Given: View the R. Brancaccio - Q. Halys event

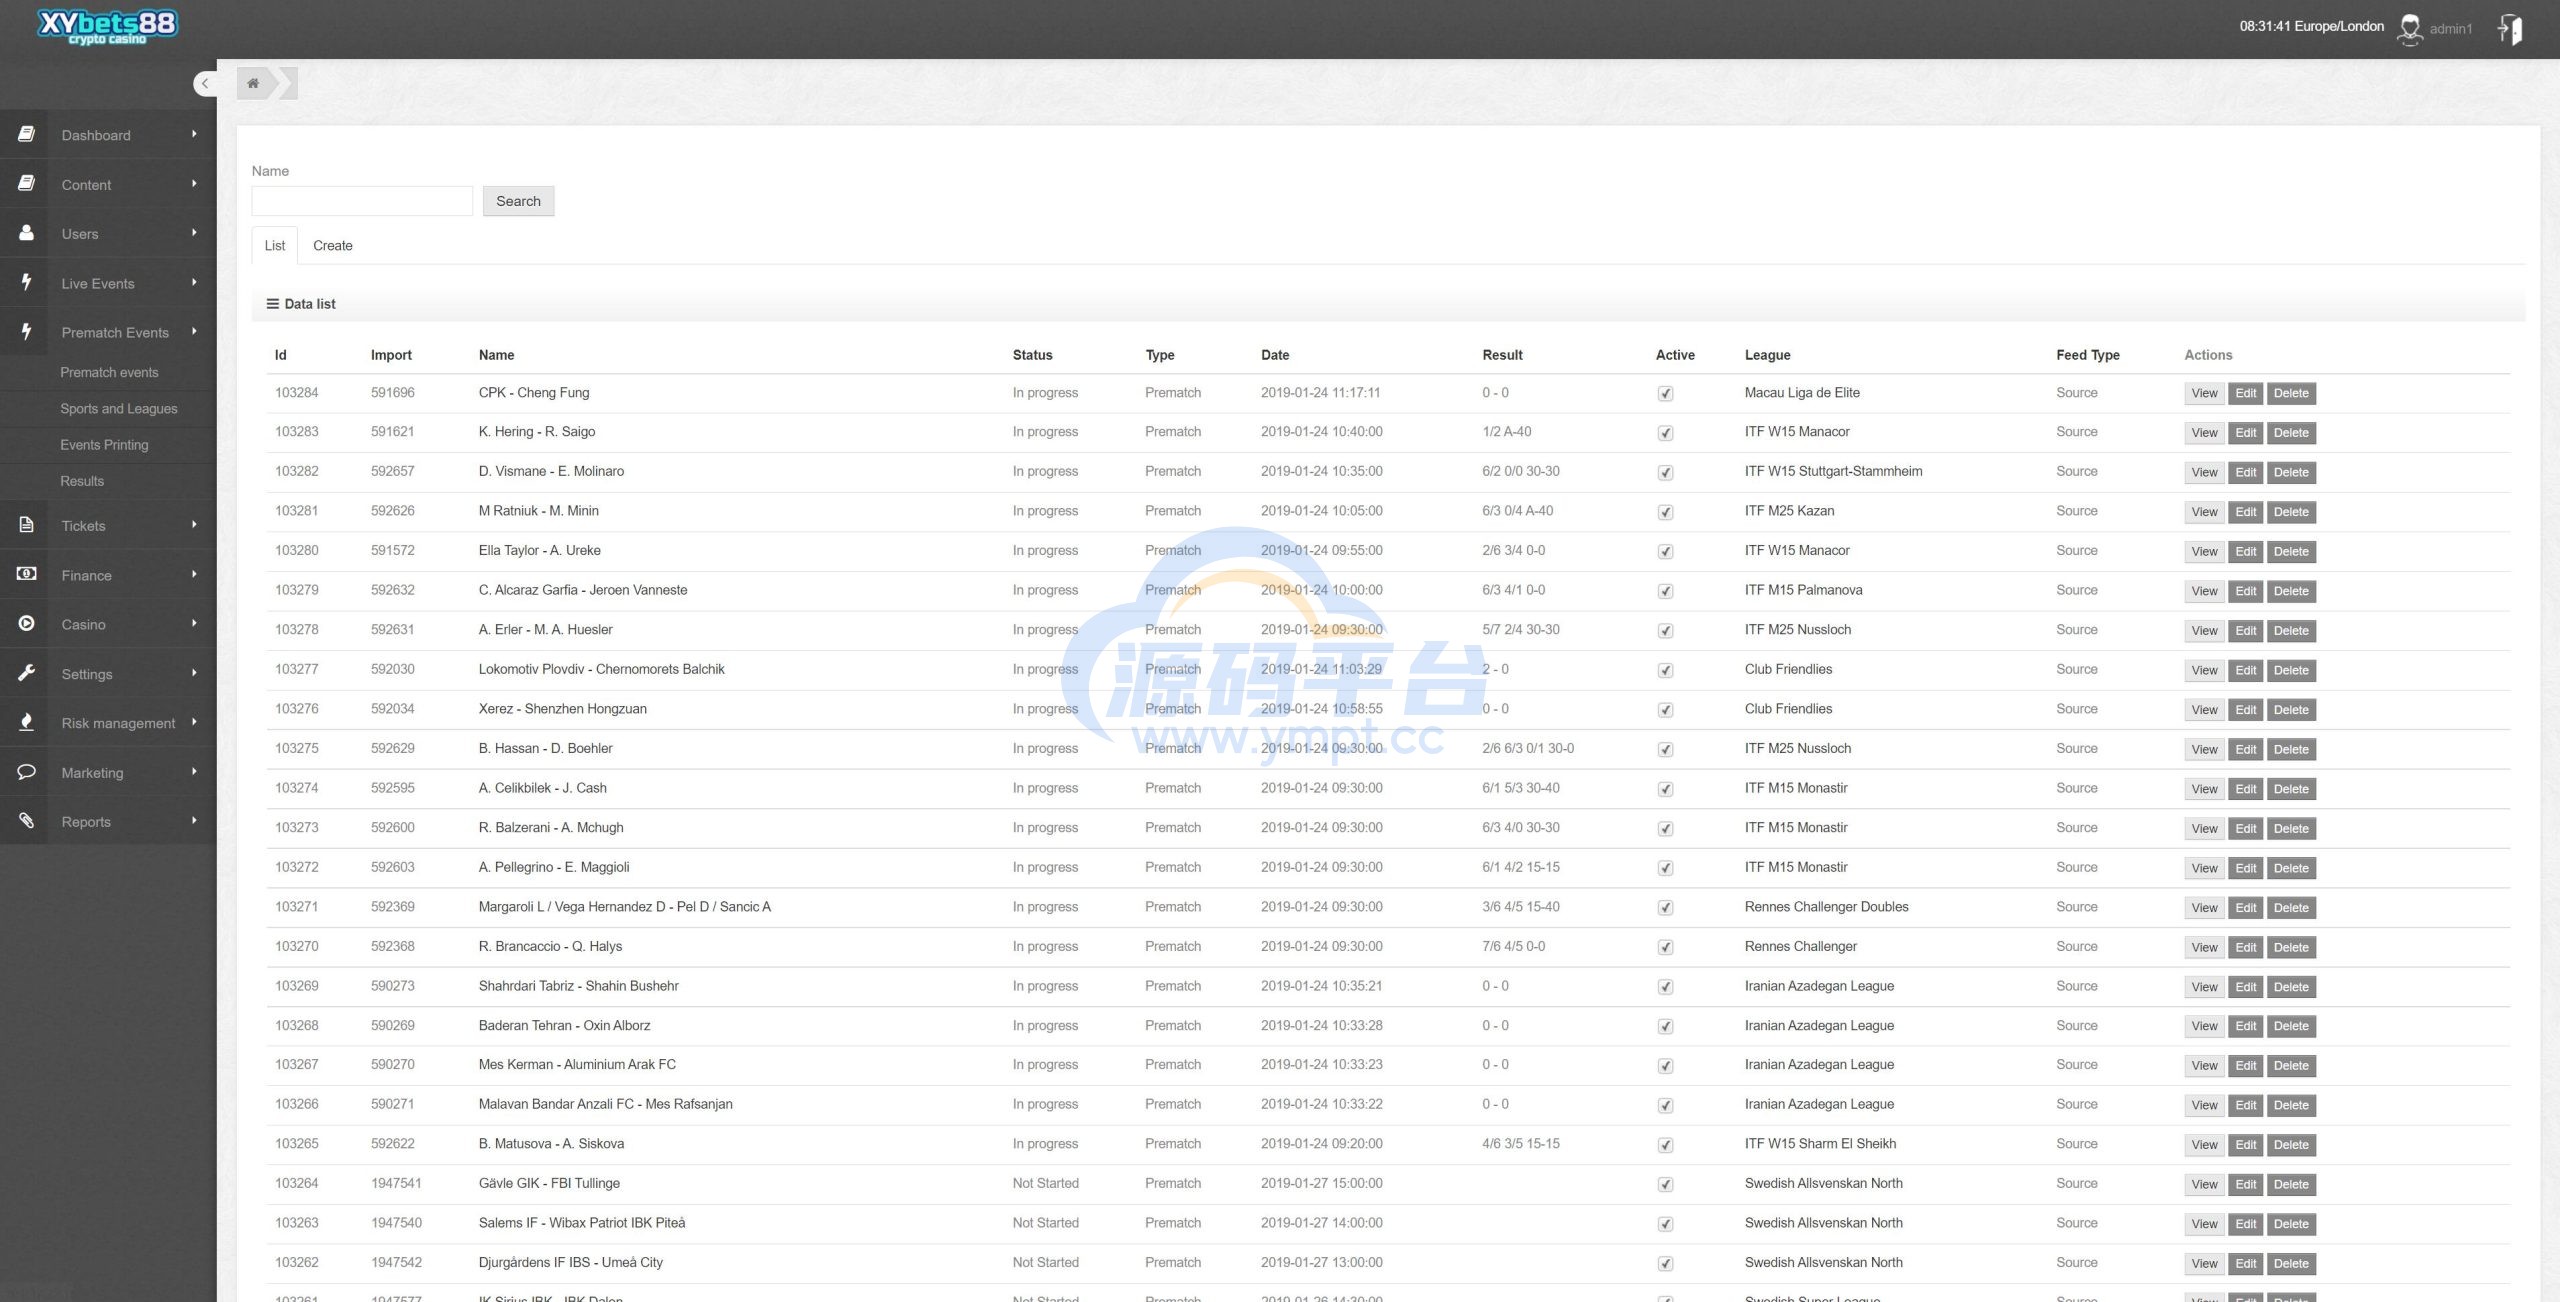Looking at the screenshot, I should (2204, 948).
